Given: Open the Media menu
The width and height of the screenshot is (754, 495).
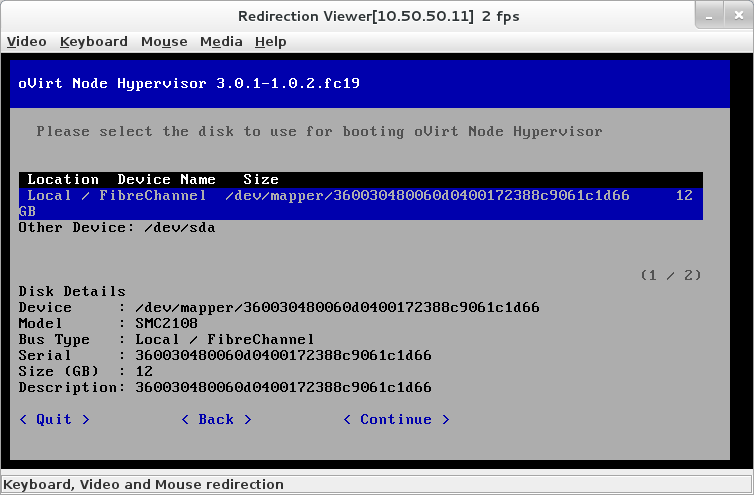Looking at the screenshot, I should 221,41.
